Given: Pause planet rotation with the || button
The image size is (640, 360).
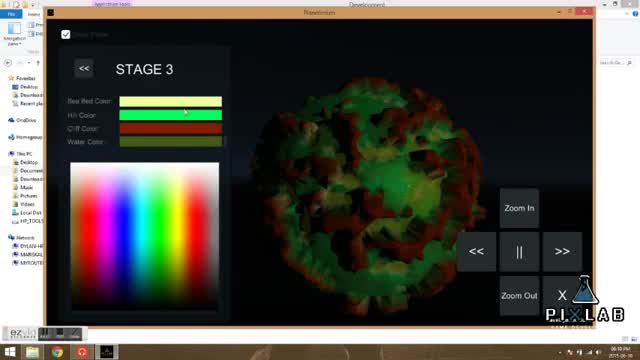Looking at the screenshot, I should pyautogui.click(x=519, y=252).
